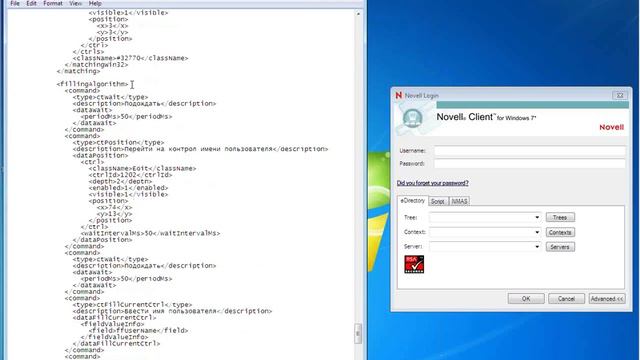The width and height of the screenshot is (640, 360).
Task: Open the Format menu in Notepad
Action: pos(53,3)
